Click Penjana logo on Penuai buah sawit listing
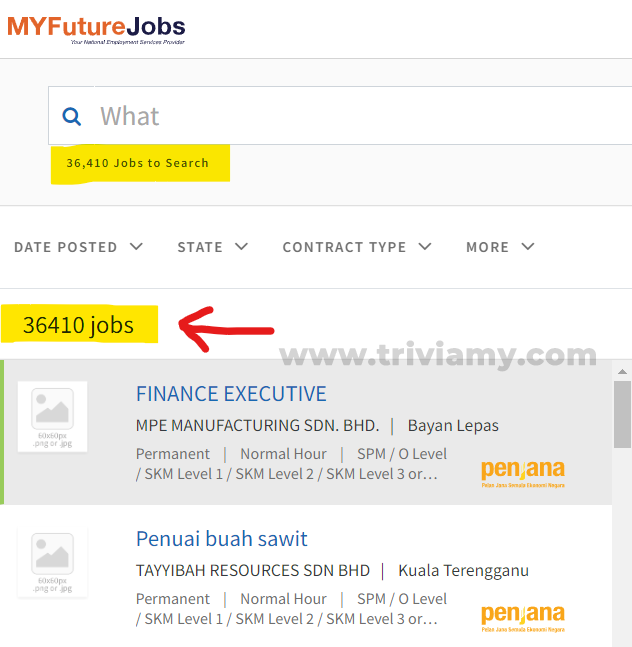 [x=523, y=618]
